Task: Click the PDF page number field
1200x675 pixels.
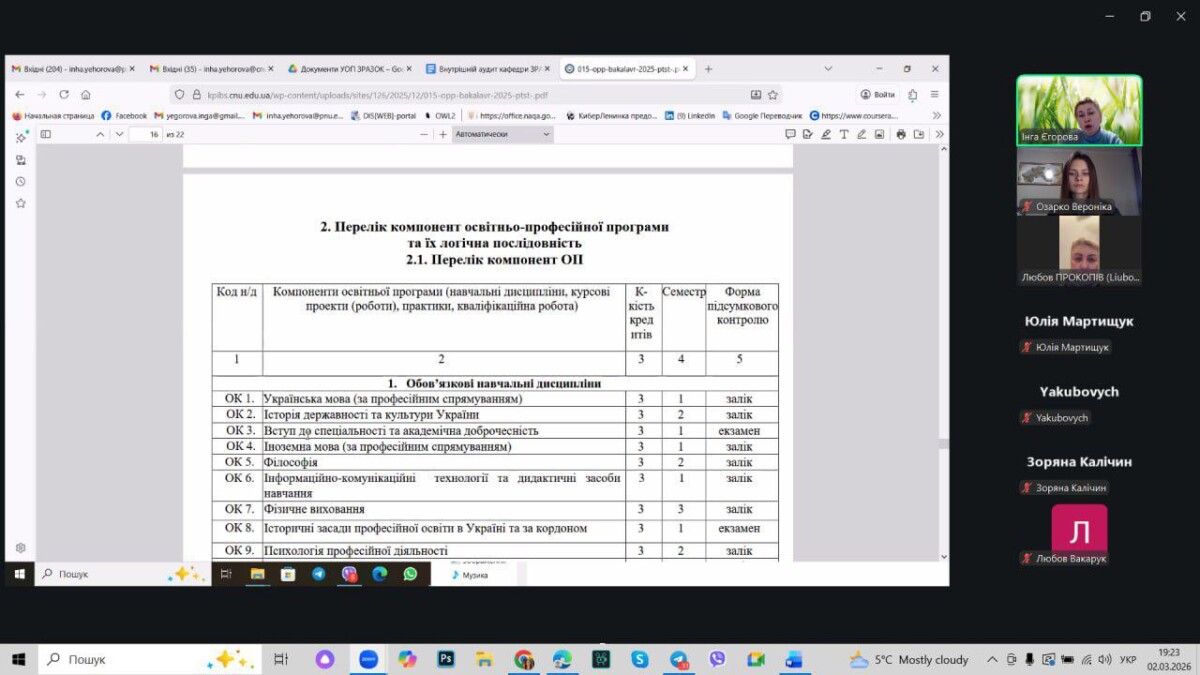Action: (146, 134)
